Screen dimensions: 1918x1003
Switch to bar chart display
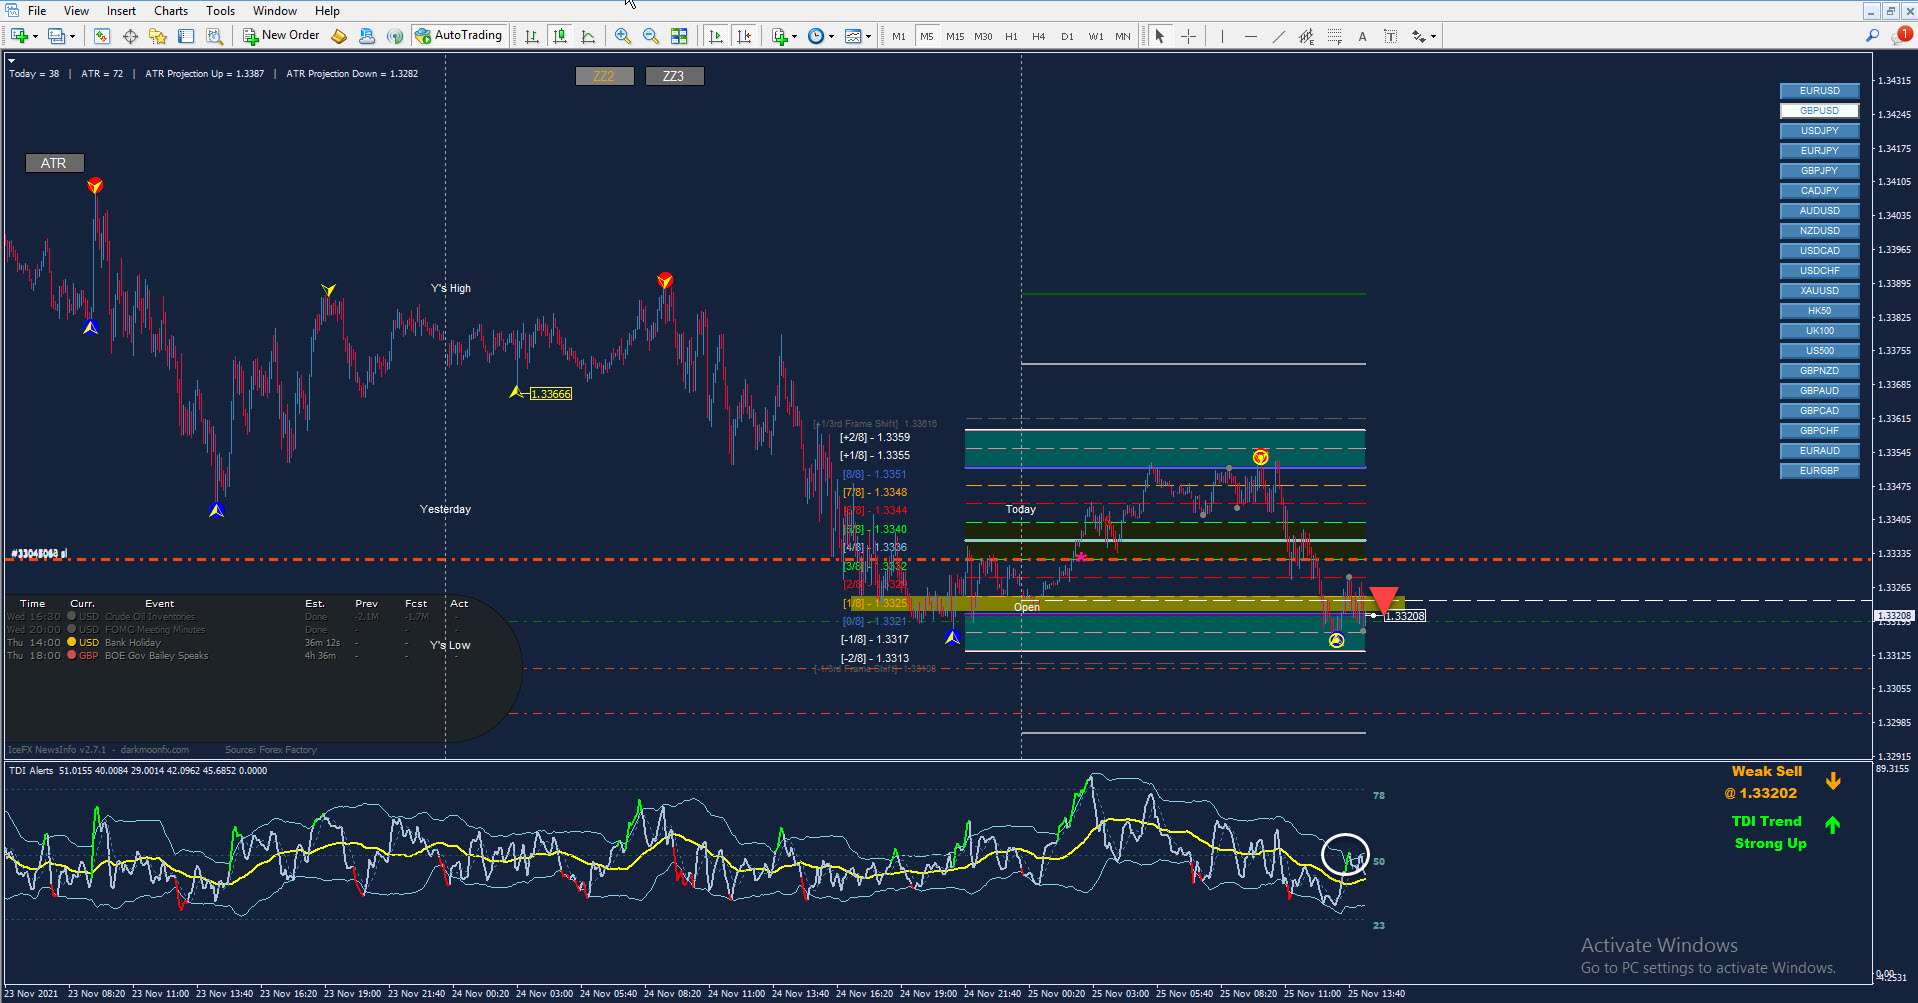click(x=532, y=36)
